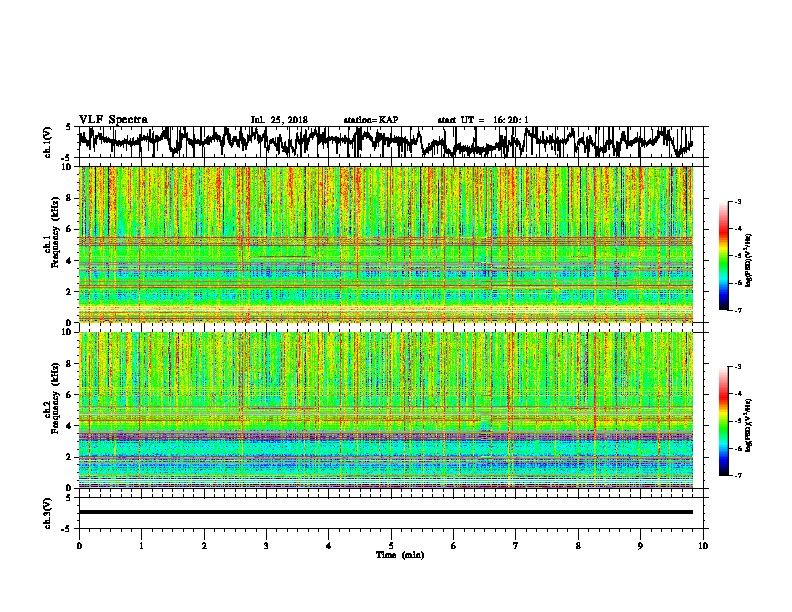Click time axis tick label "5"

[391, 546]
